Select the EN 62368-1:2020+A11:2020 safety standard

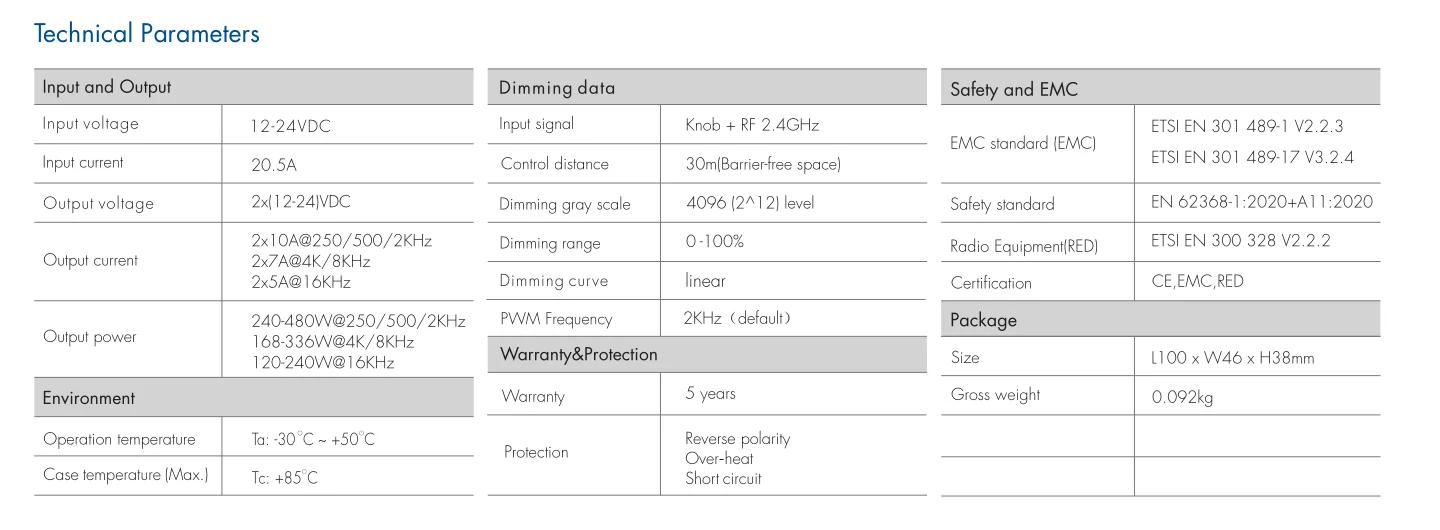click(x=1262, y=203)
